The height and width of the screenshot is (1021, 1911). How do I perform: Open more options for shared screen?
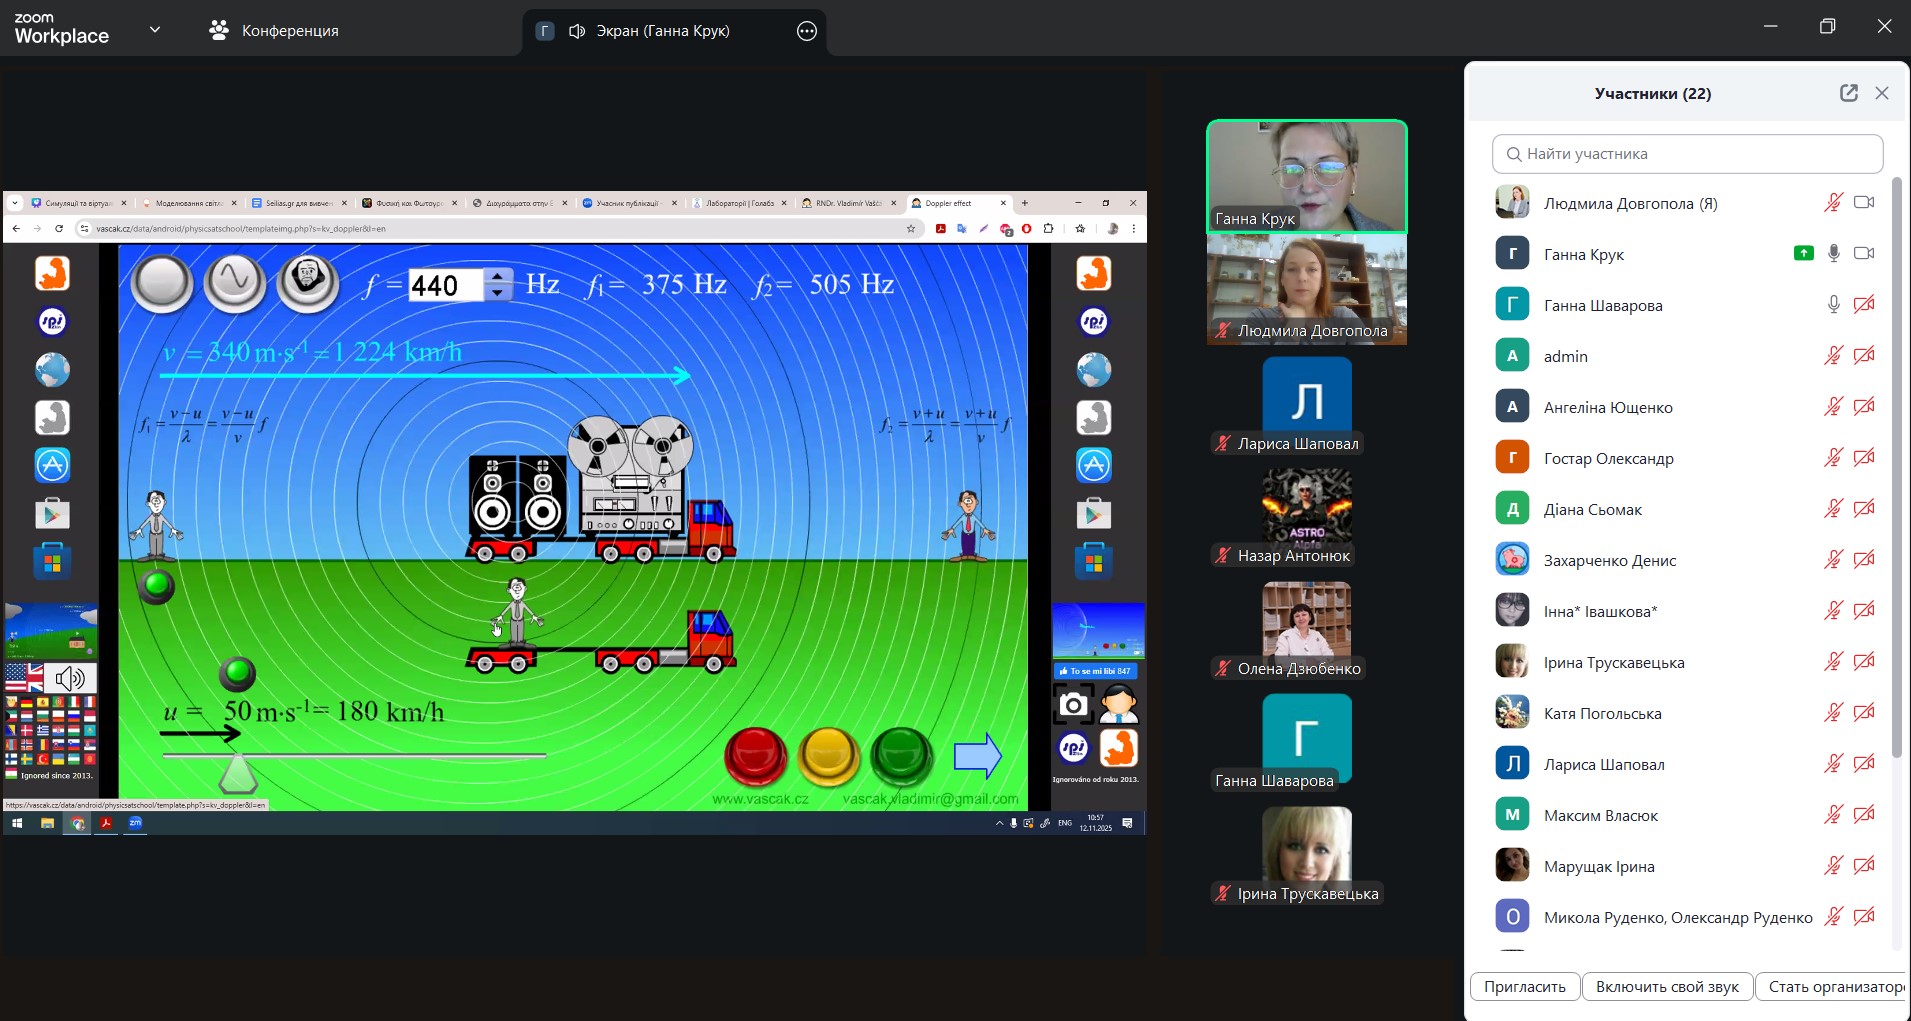pos(807,31)
